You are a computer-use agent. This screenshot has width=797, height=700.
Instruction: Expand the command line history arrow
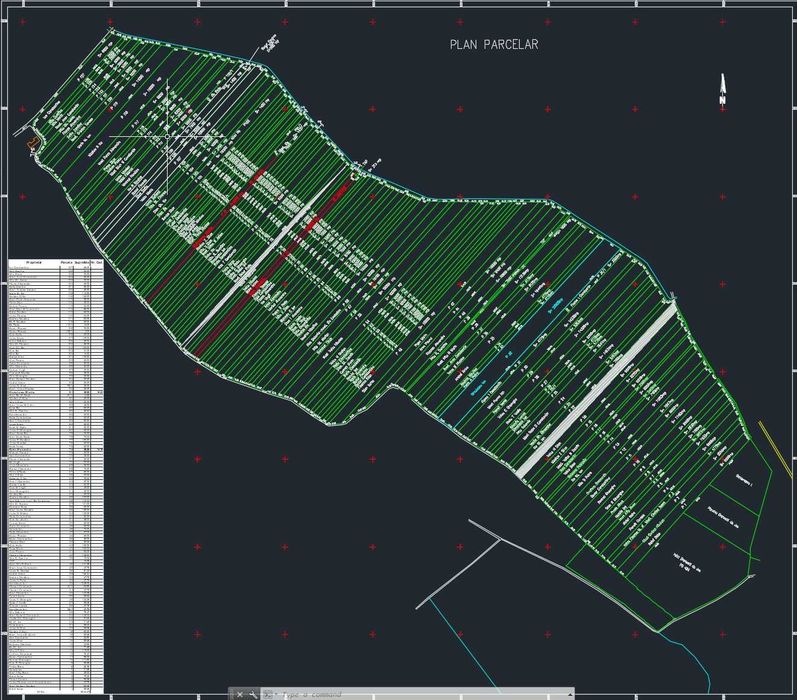coord(570,695)
